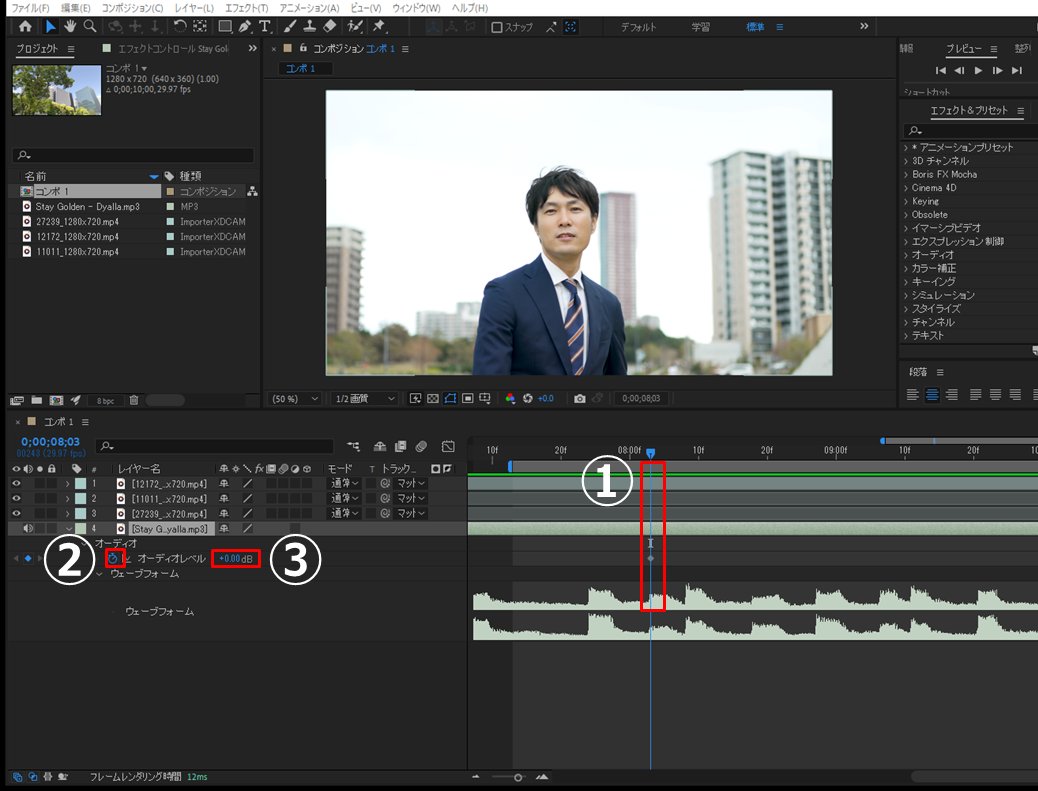The image size is (1038, 791).
Task: Open the 50% magnification dropdown
Action: point(295,398)
